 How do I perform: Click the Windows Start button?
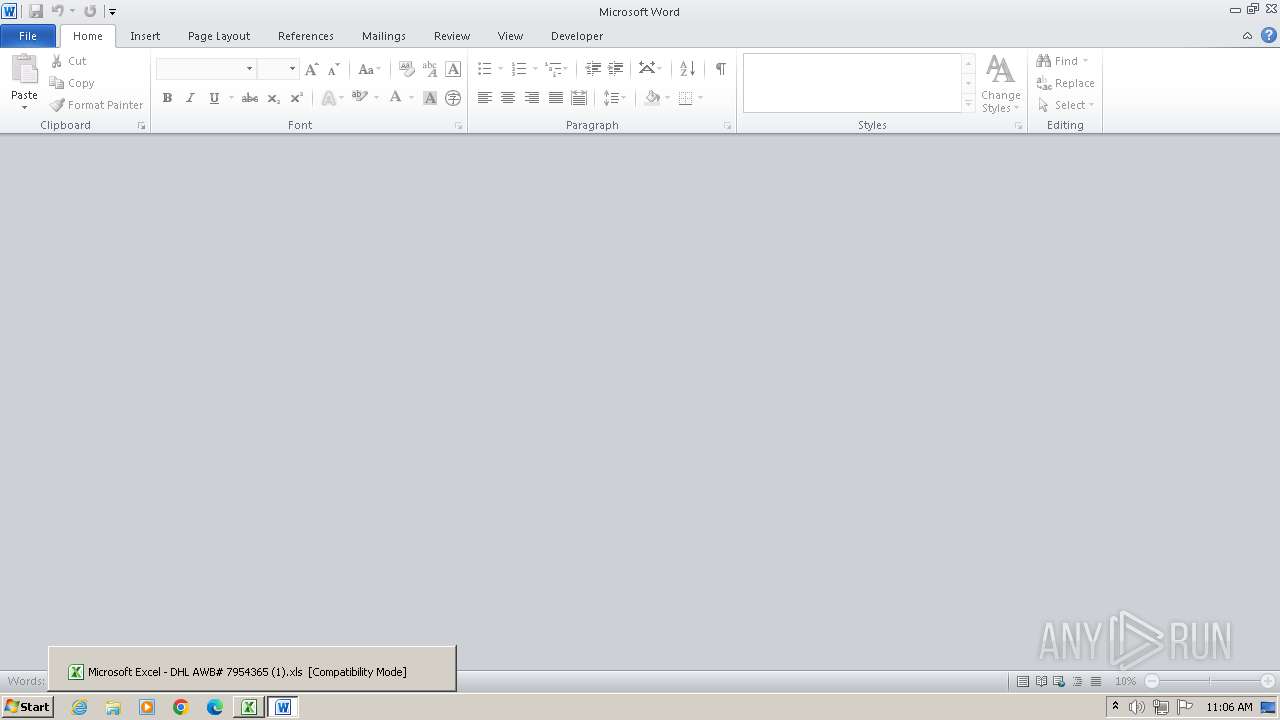tap(27, 707)
